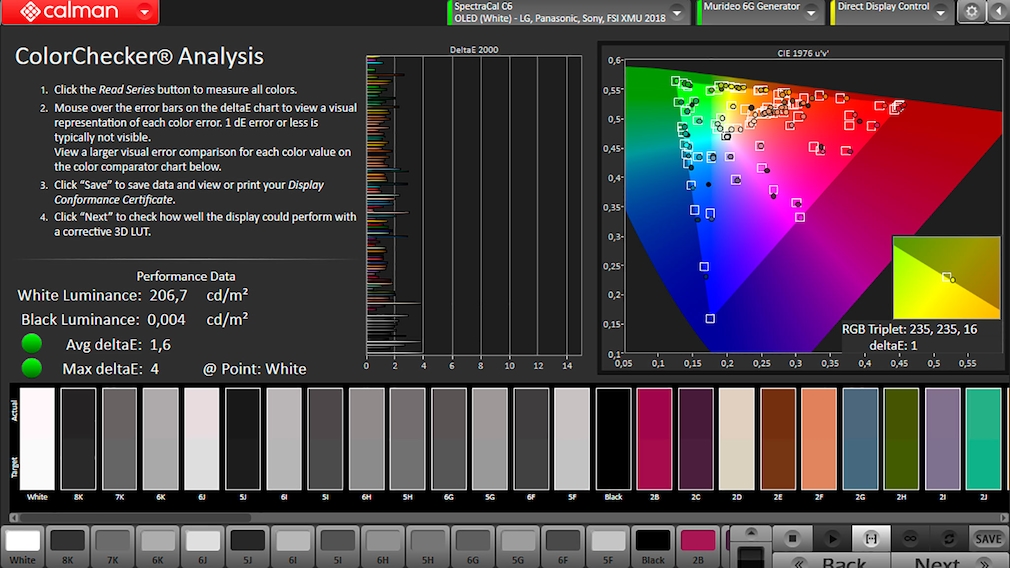Click the swatch strip horizontal scrollbar right arrow
The image size is (1010, 568).
point(1002,517)
